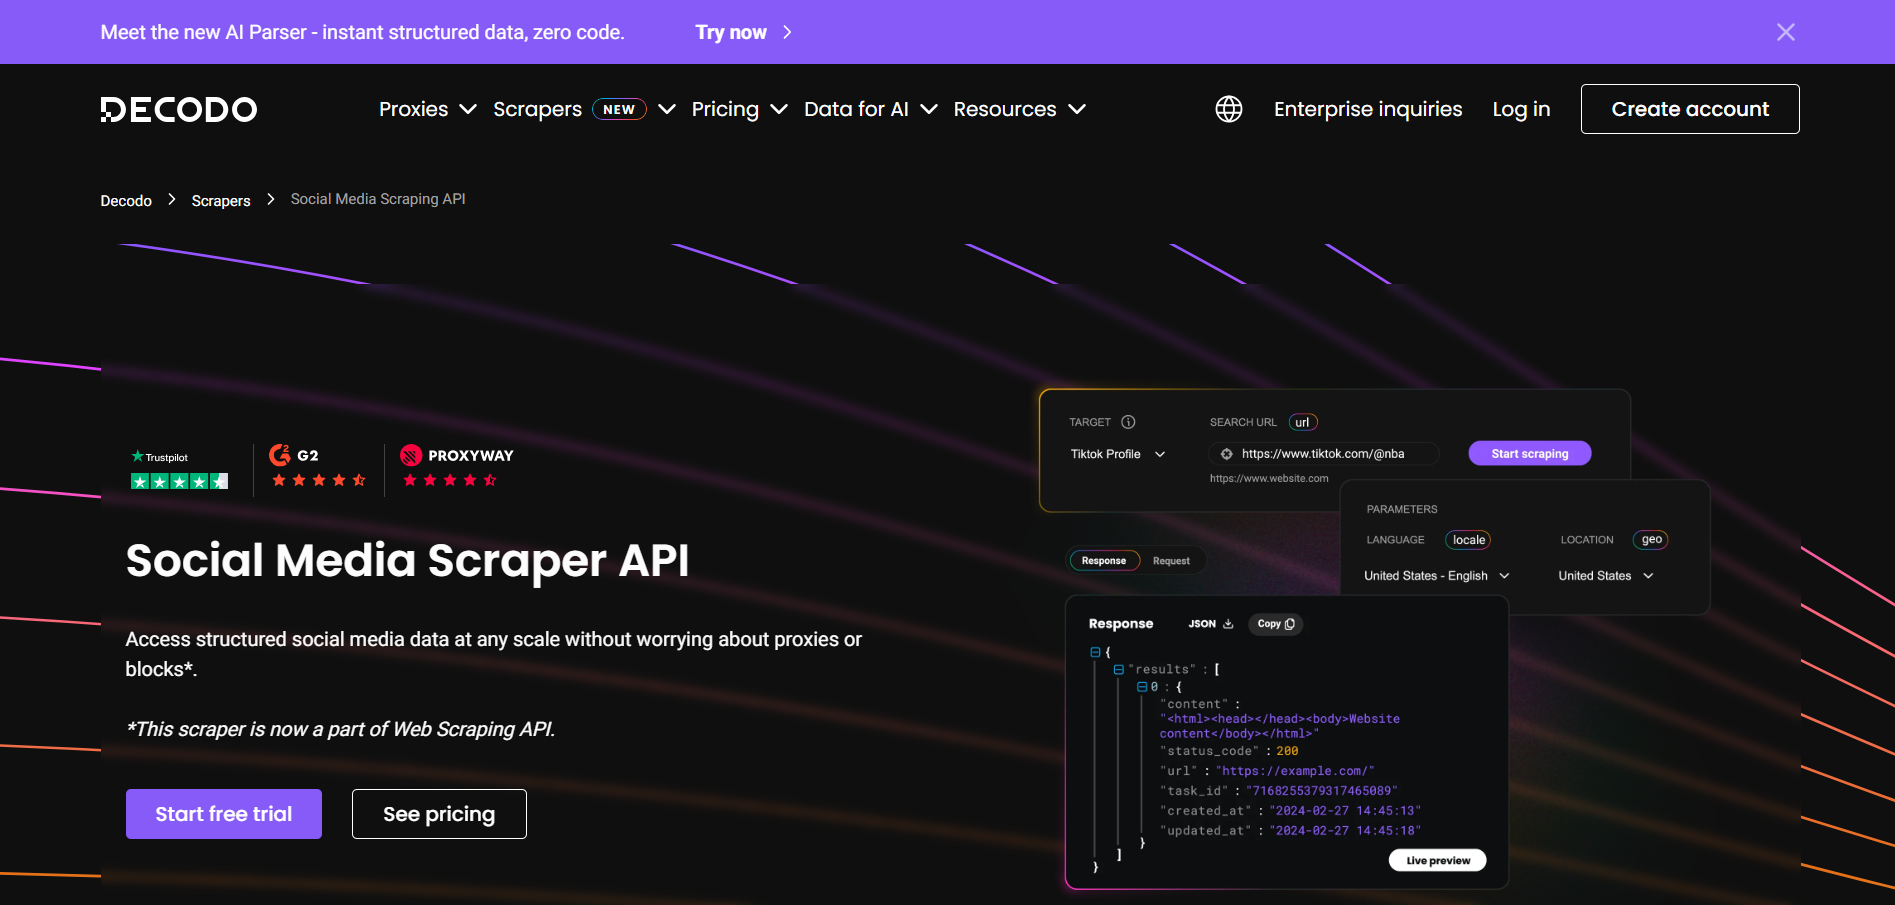
Task: Click Start free trial
Action: coord(224,814)
